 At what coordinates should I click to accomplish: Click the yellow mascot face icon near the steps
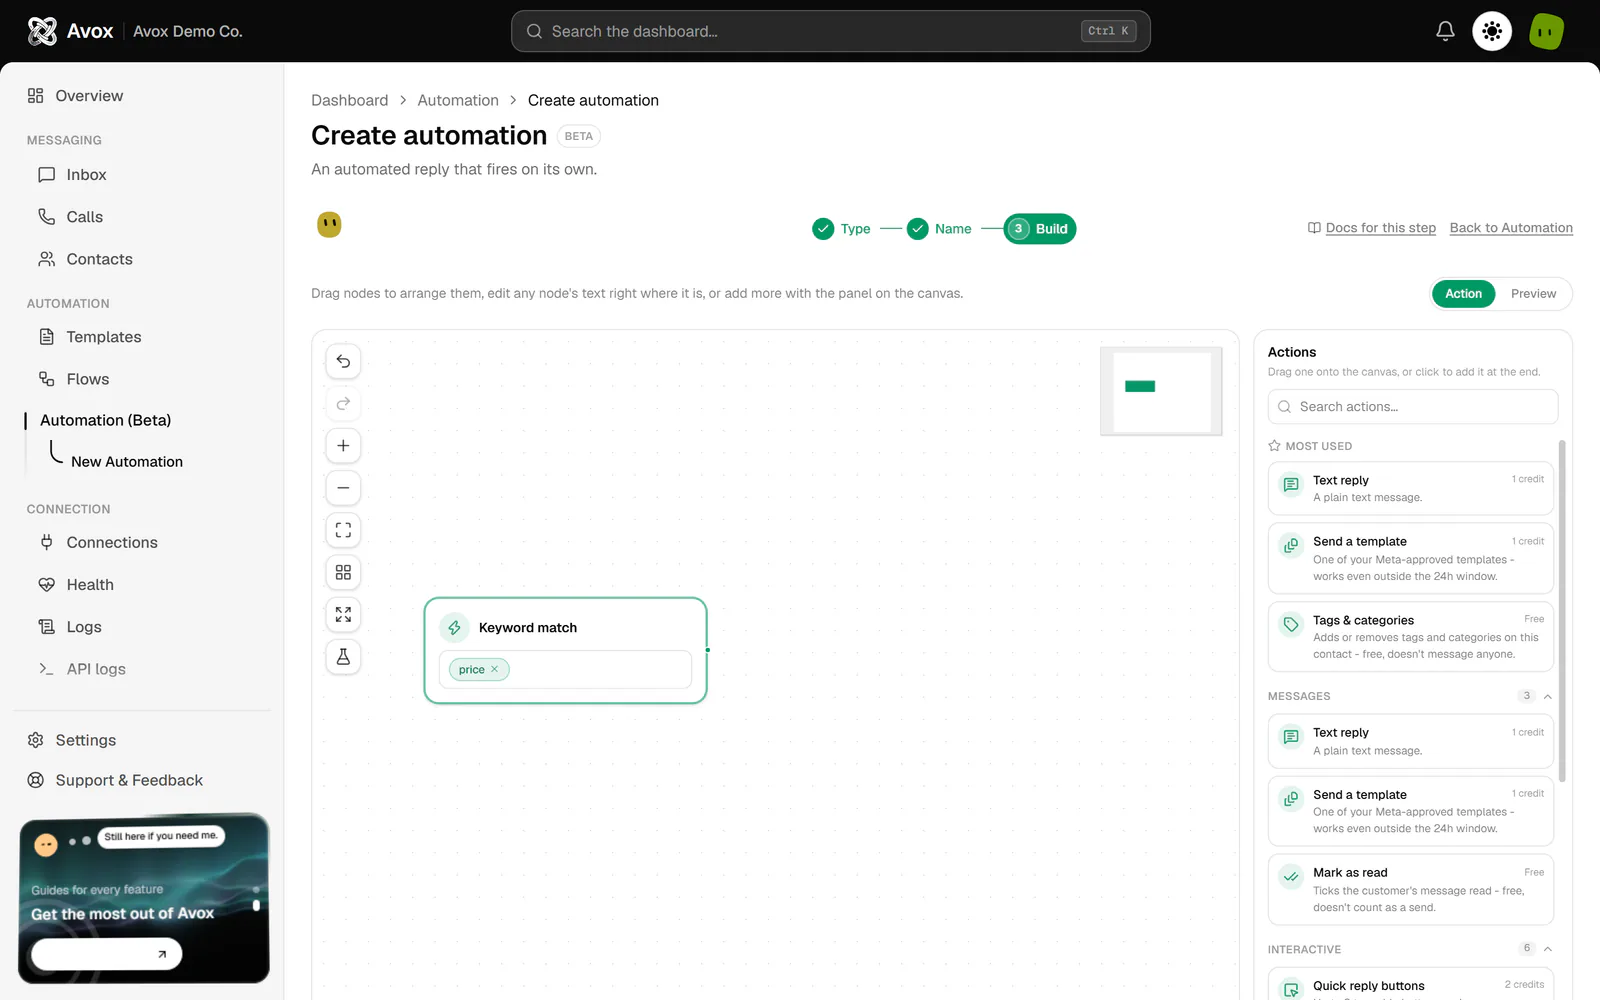(329, 225)
